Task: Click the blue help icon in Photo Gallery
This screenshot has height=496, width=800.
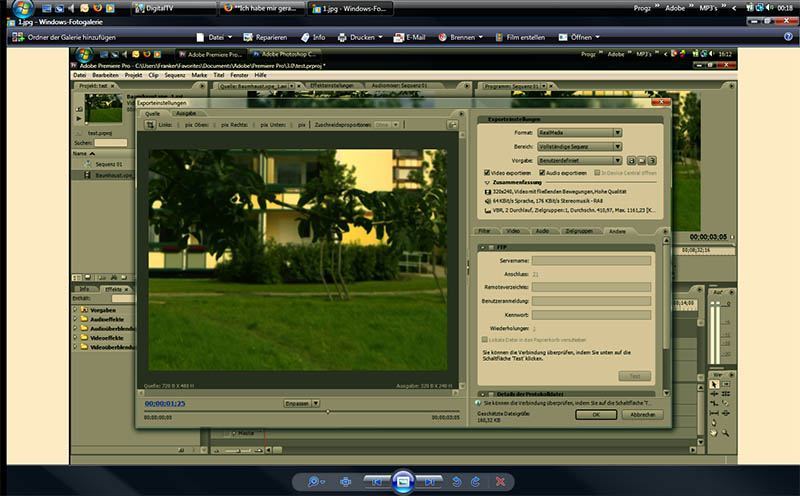Action: pyautogui.click(x=788, y=37)
